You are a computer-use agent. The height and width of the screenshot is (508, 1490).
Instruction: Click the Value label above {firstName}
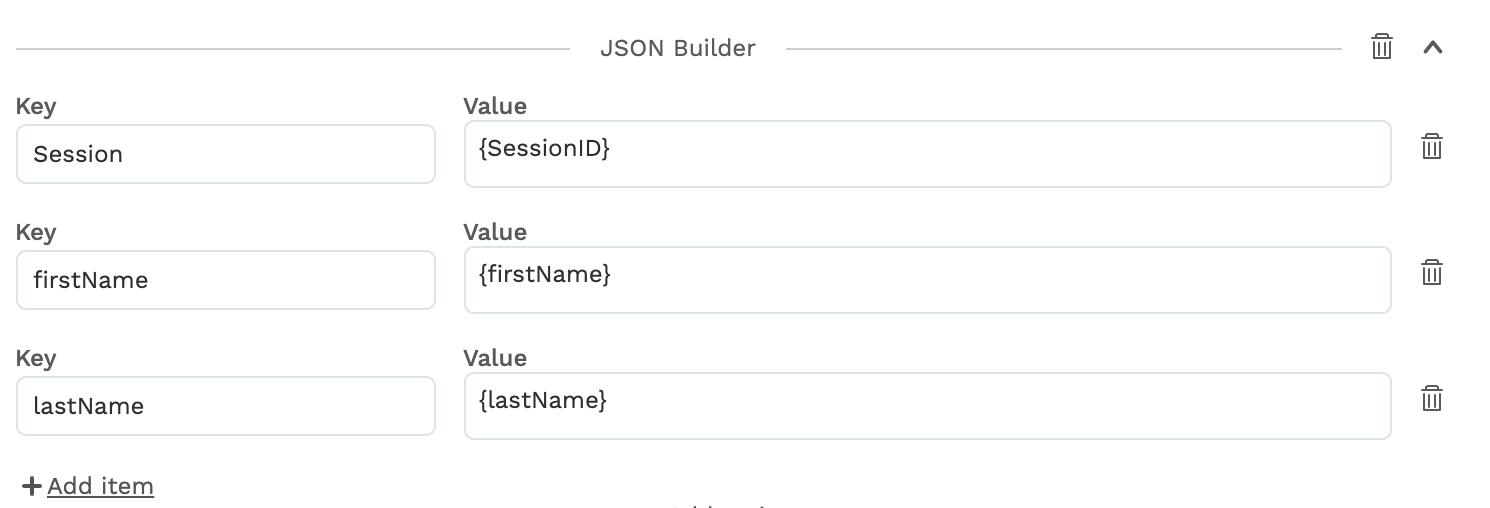click(x=495, y=232)
